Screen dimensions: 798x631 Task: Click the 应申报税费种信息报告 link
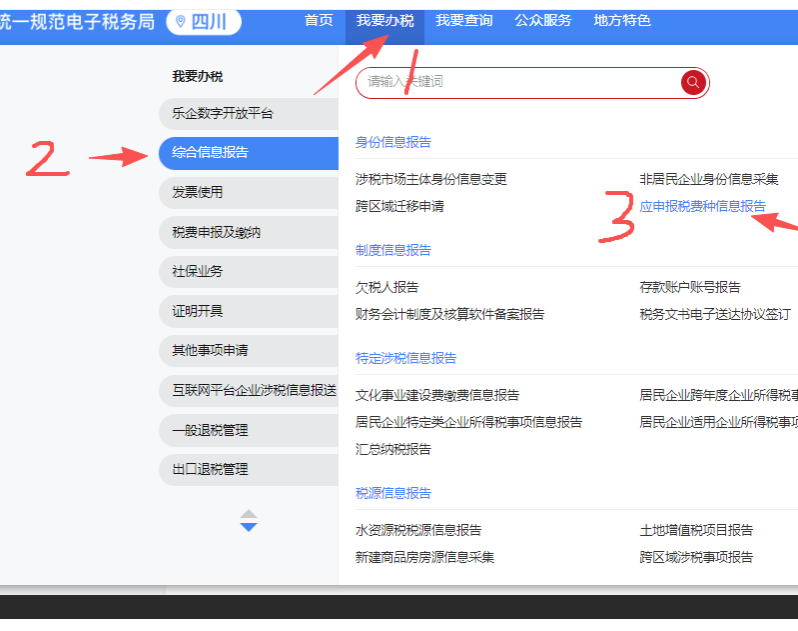703,206
